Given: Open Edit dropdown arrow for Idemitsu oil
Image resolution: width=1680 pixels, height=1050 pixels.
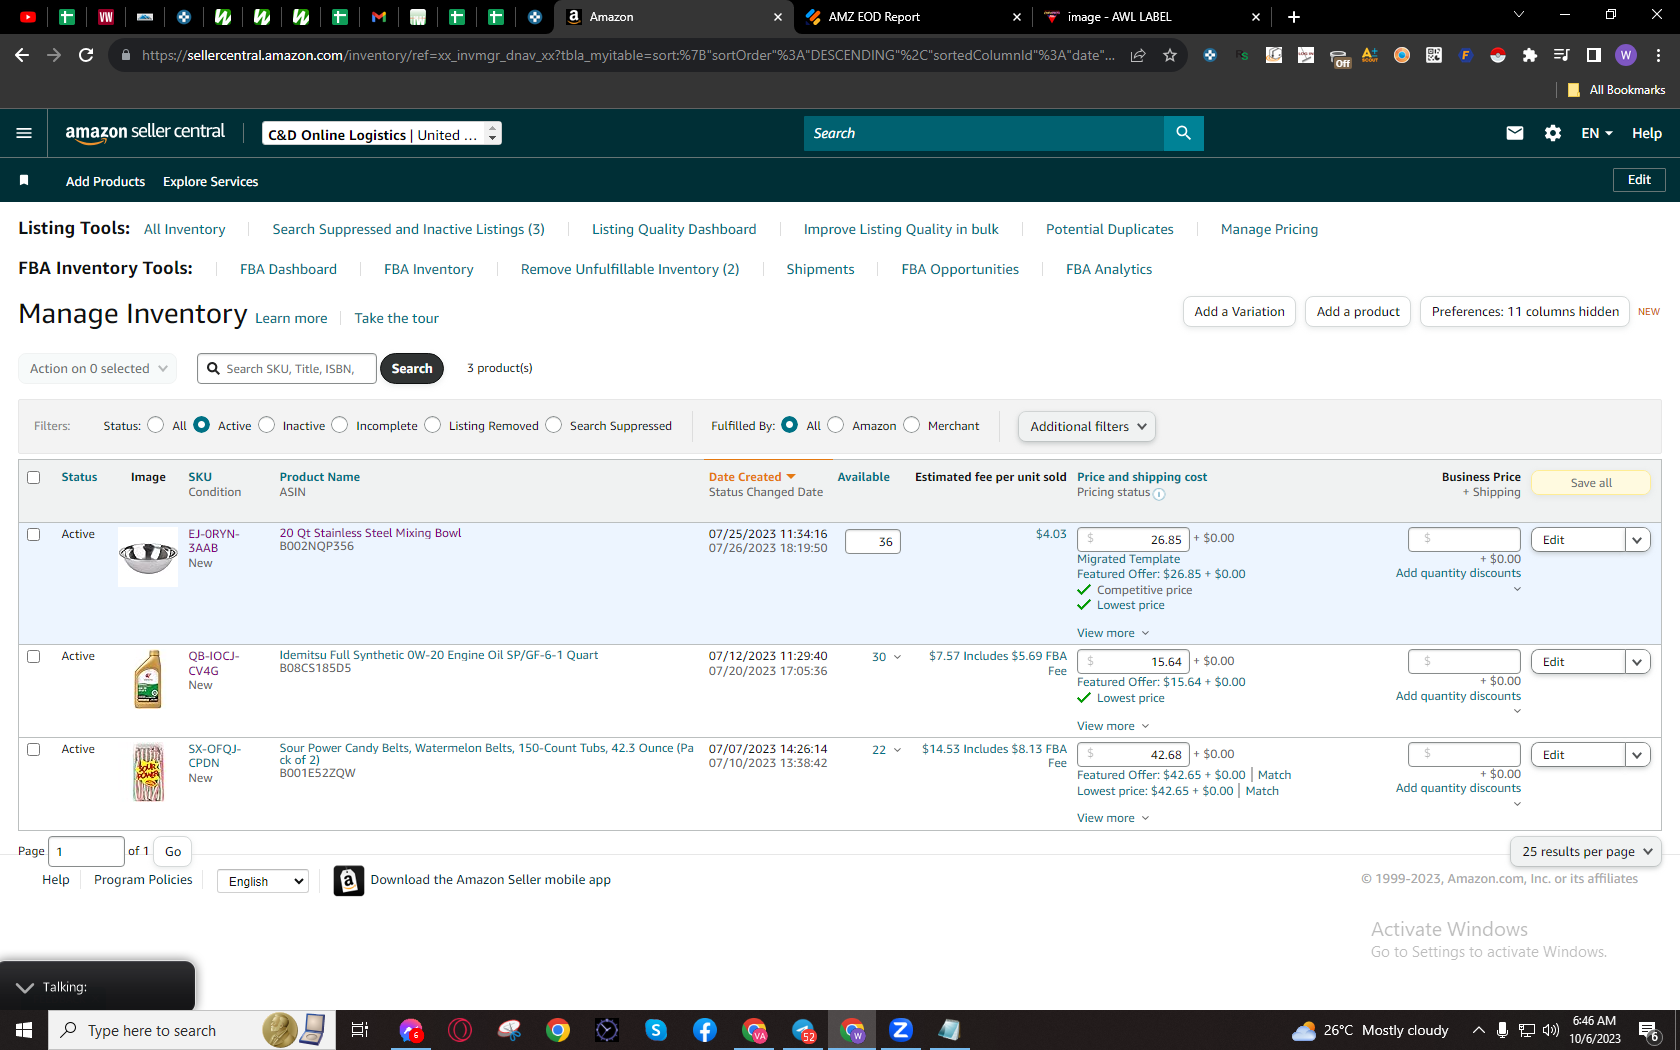Looking at the screenshot, I should point(1637,662).
